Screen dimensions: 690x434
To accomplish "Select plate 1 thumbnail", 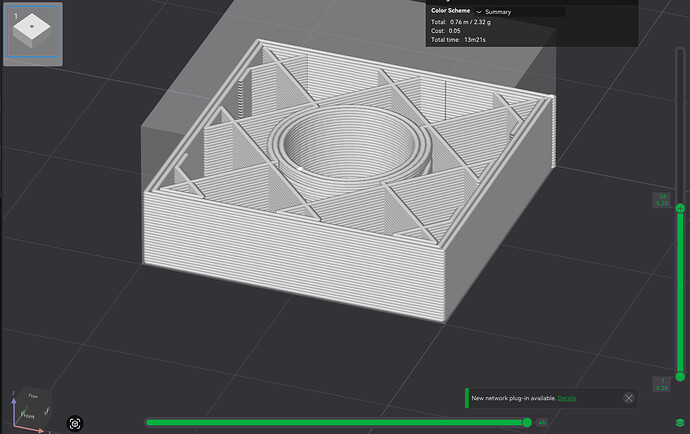I will tap(33, 32).
